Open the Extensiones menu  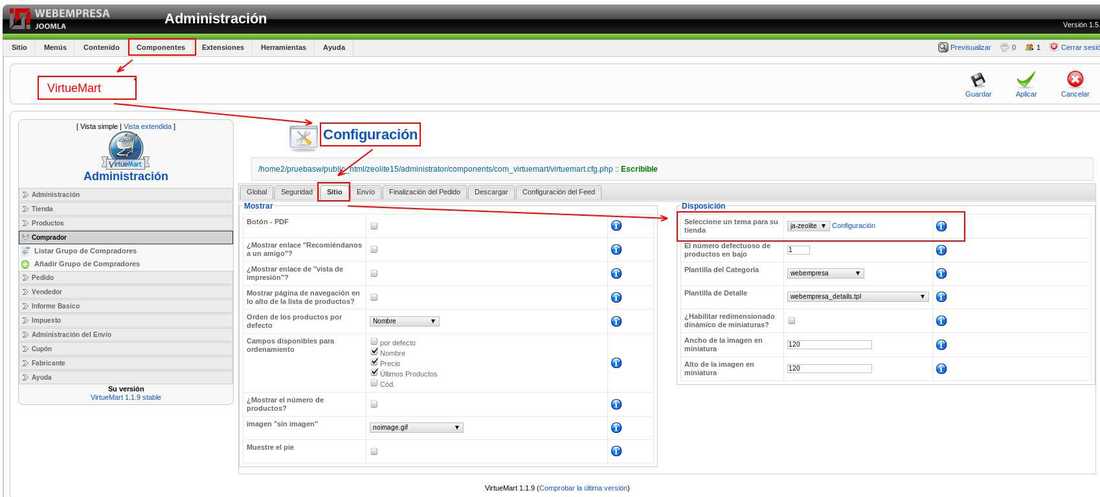(x=222, y=47)
